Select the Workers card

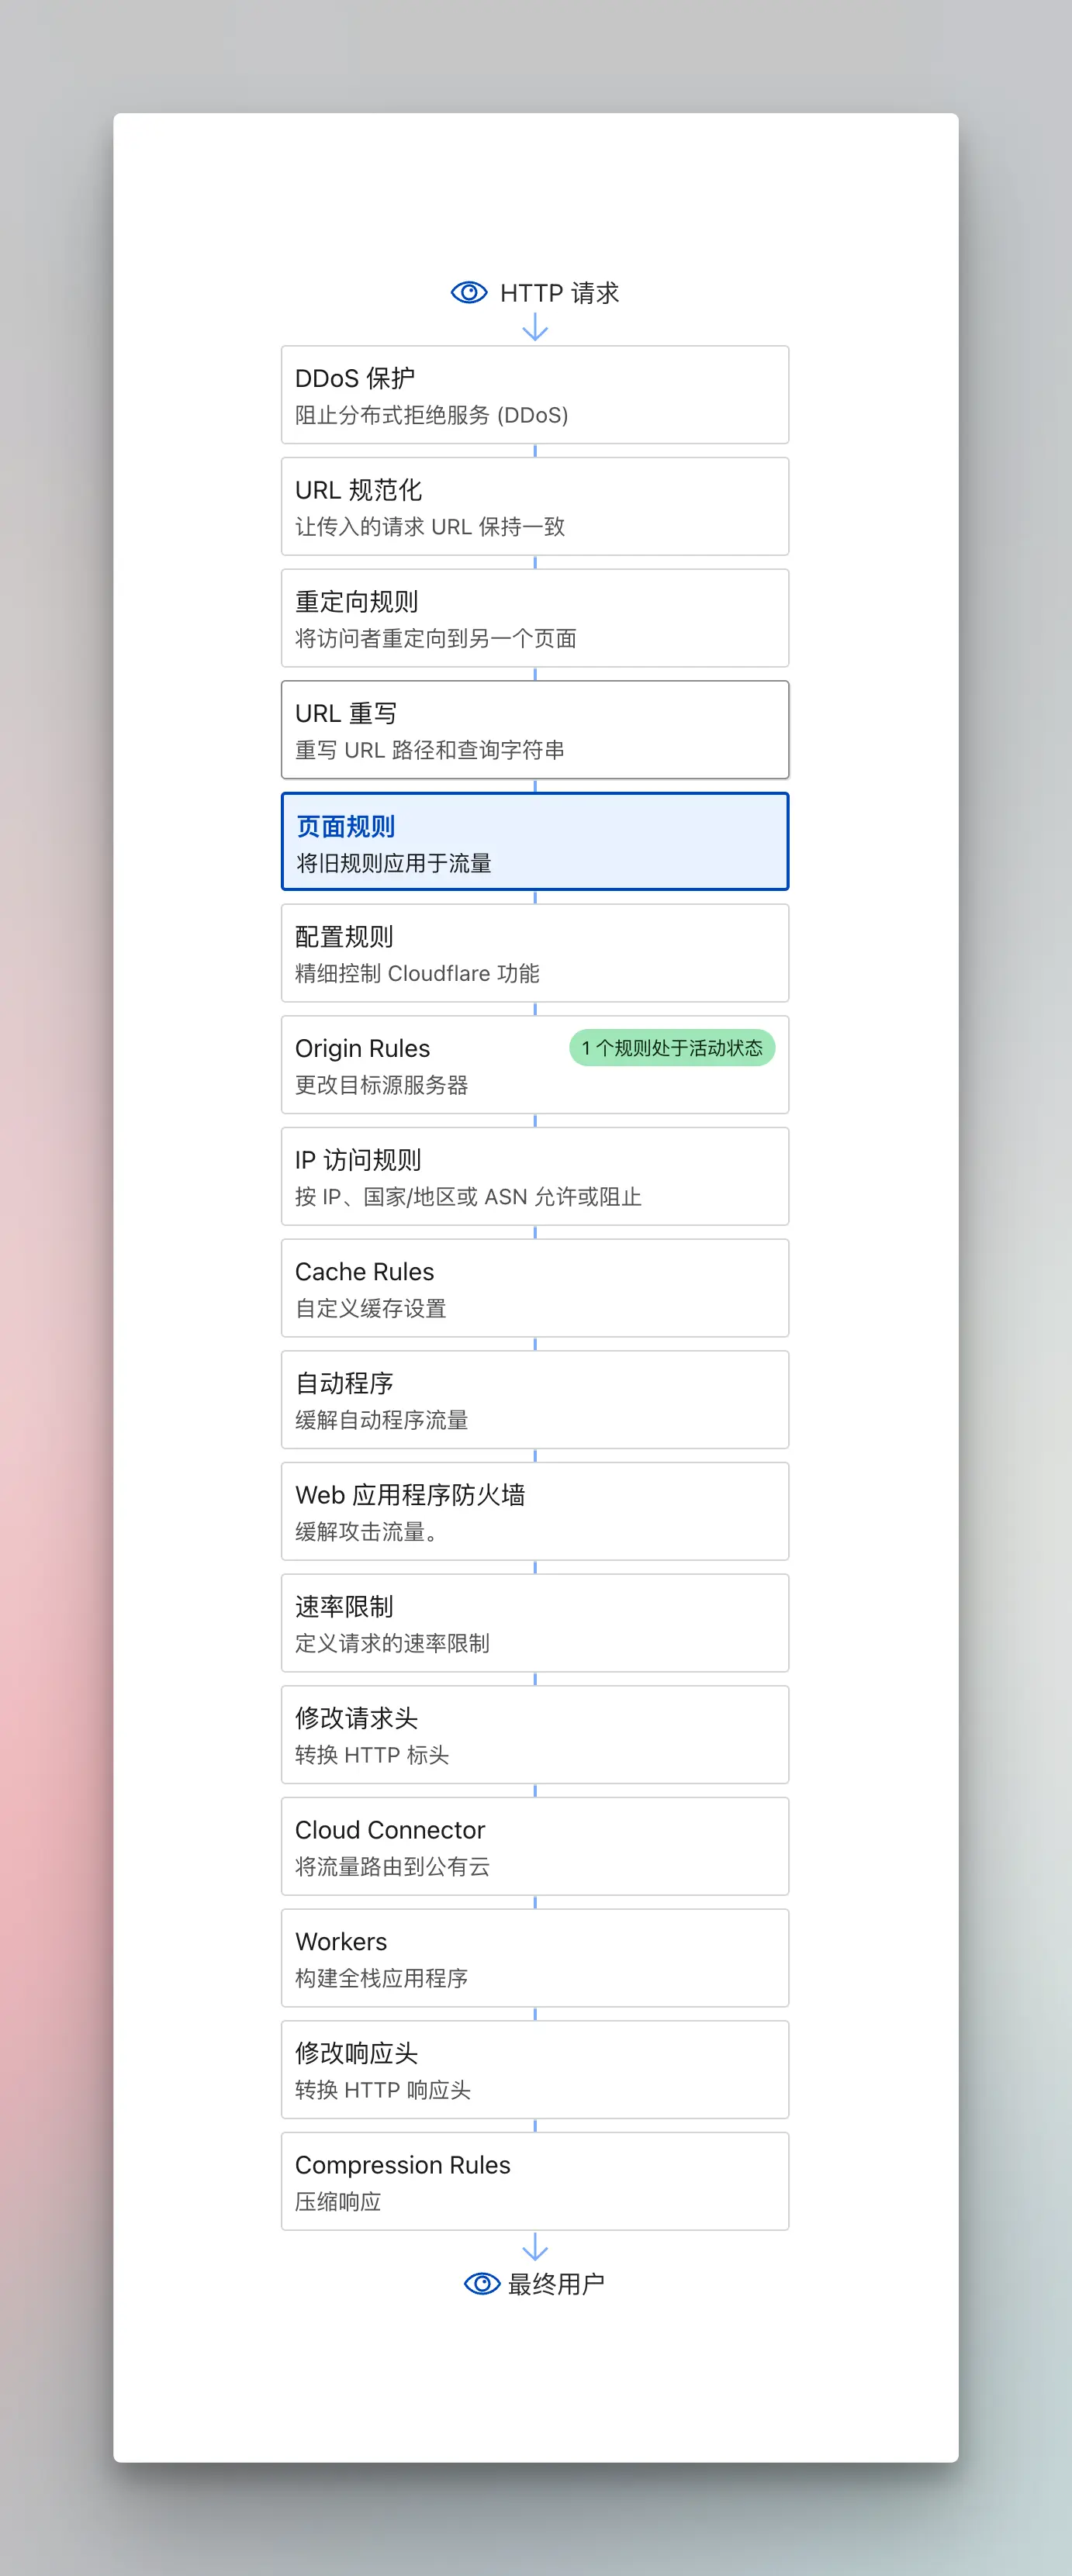pos(535,1958)
